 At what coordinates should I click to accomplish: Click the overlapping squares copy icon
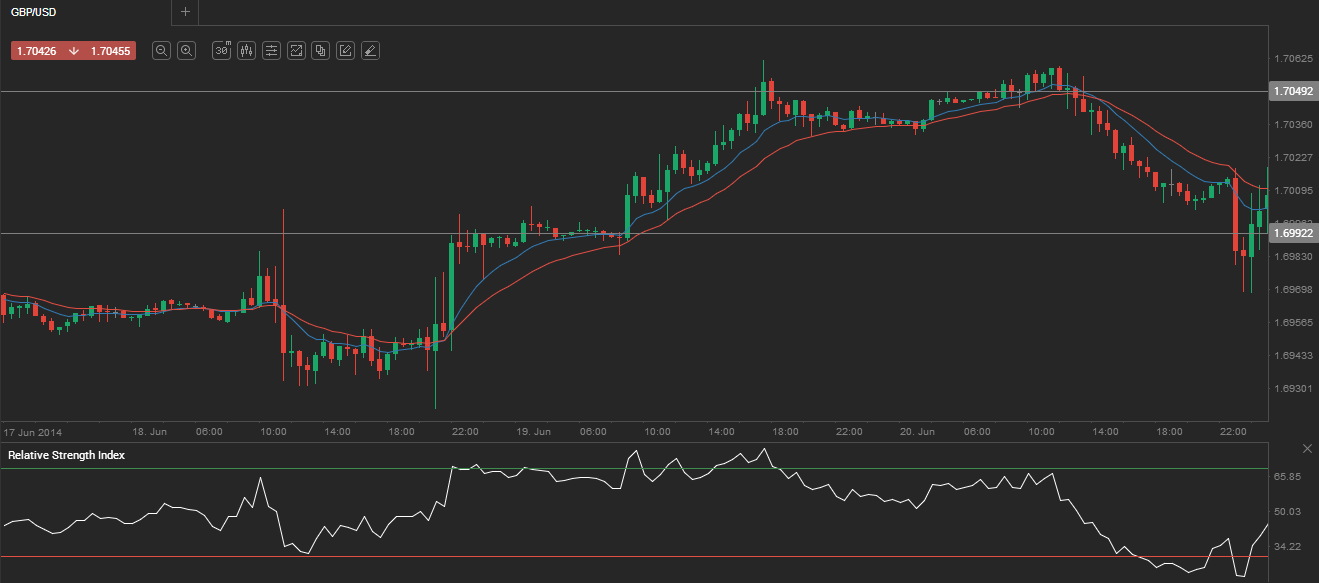coord(320,50)
